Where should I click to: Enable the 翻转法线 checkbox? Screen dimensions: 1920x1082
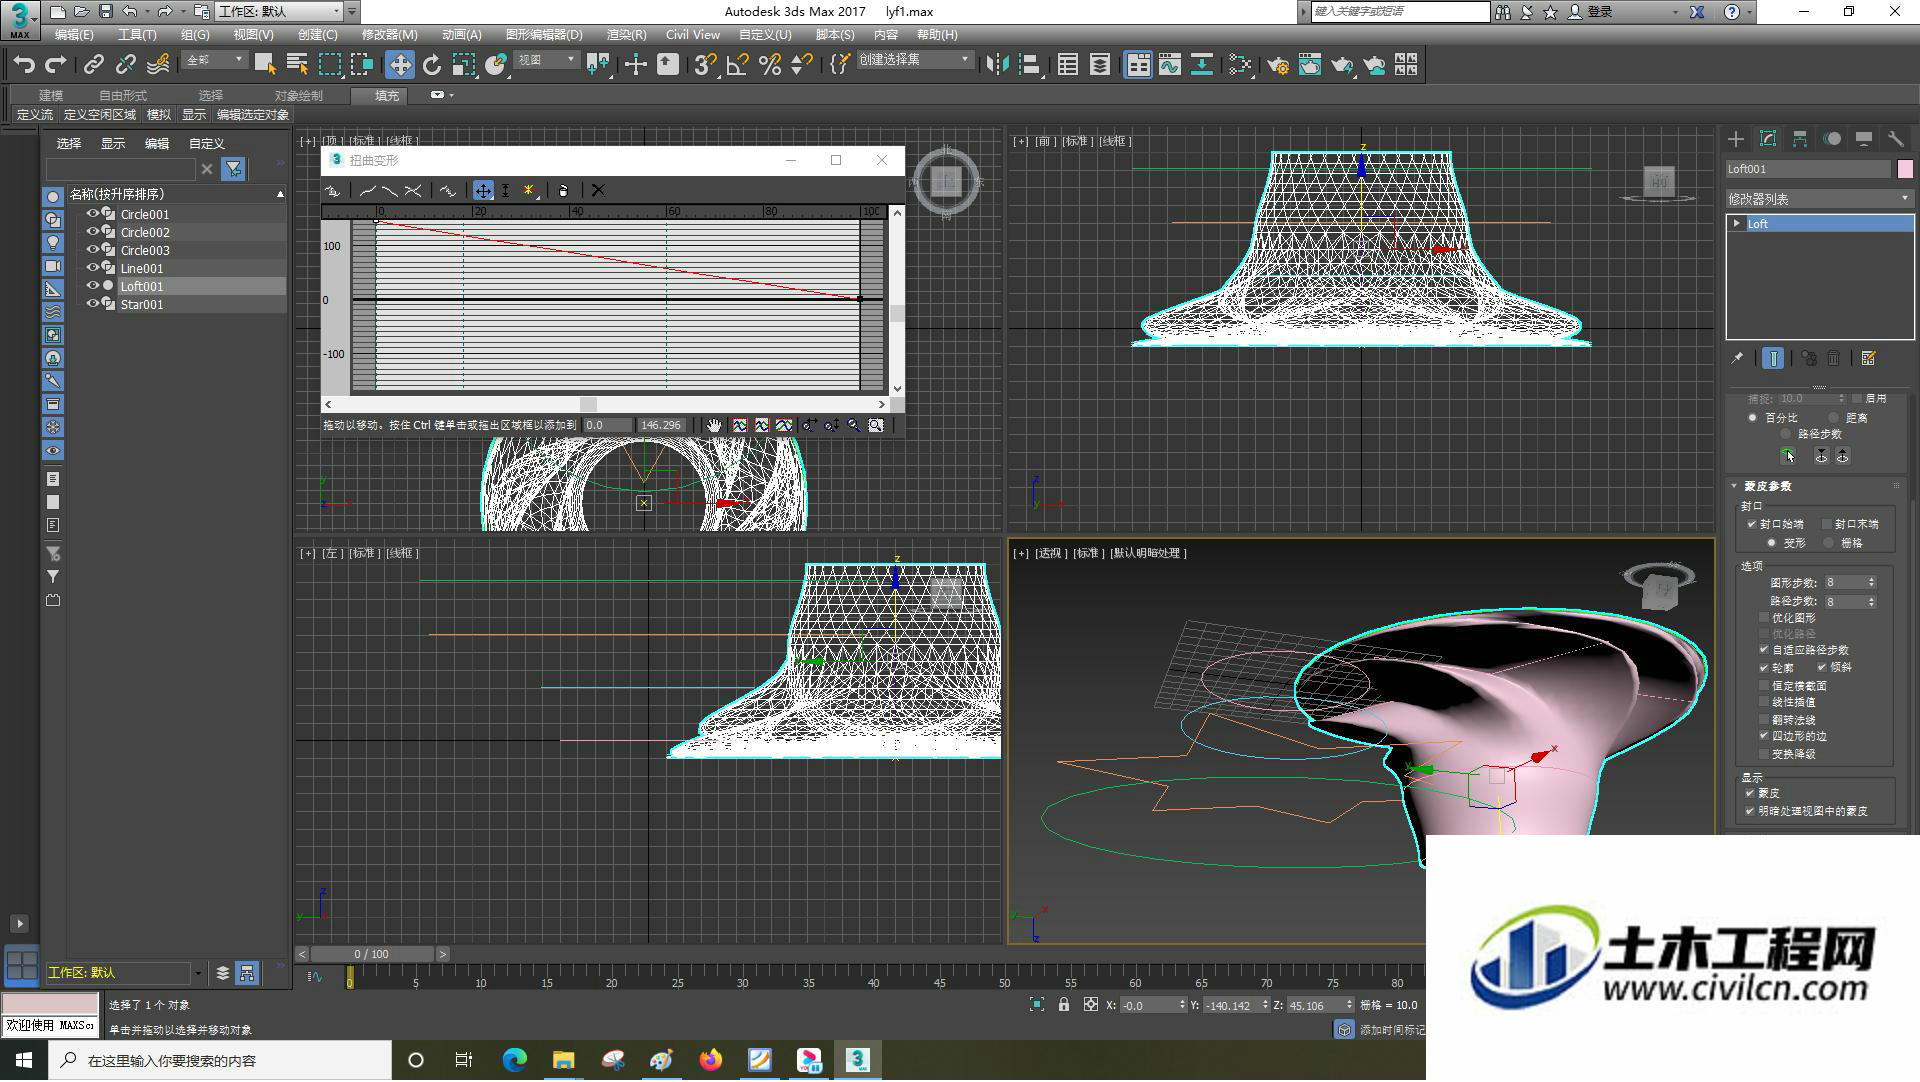1764,720
